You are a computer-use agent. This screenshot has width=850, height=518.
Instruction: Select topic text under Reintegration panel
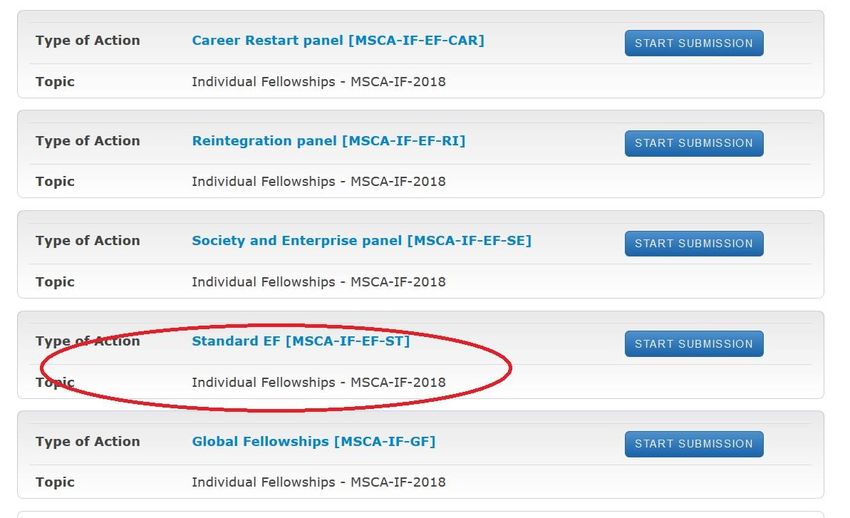coord(319,182)
